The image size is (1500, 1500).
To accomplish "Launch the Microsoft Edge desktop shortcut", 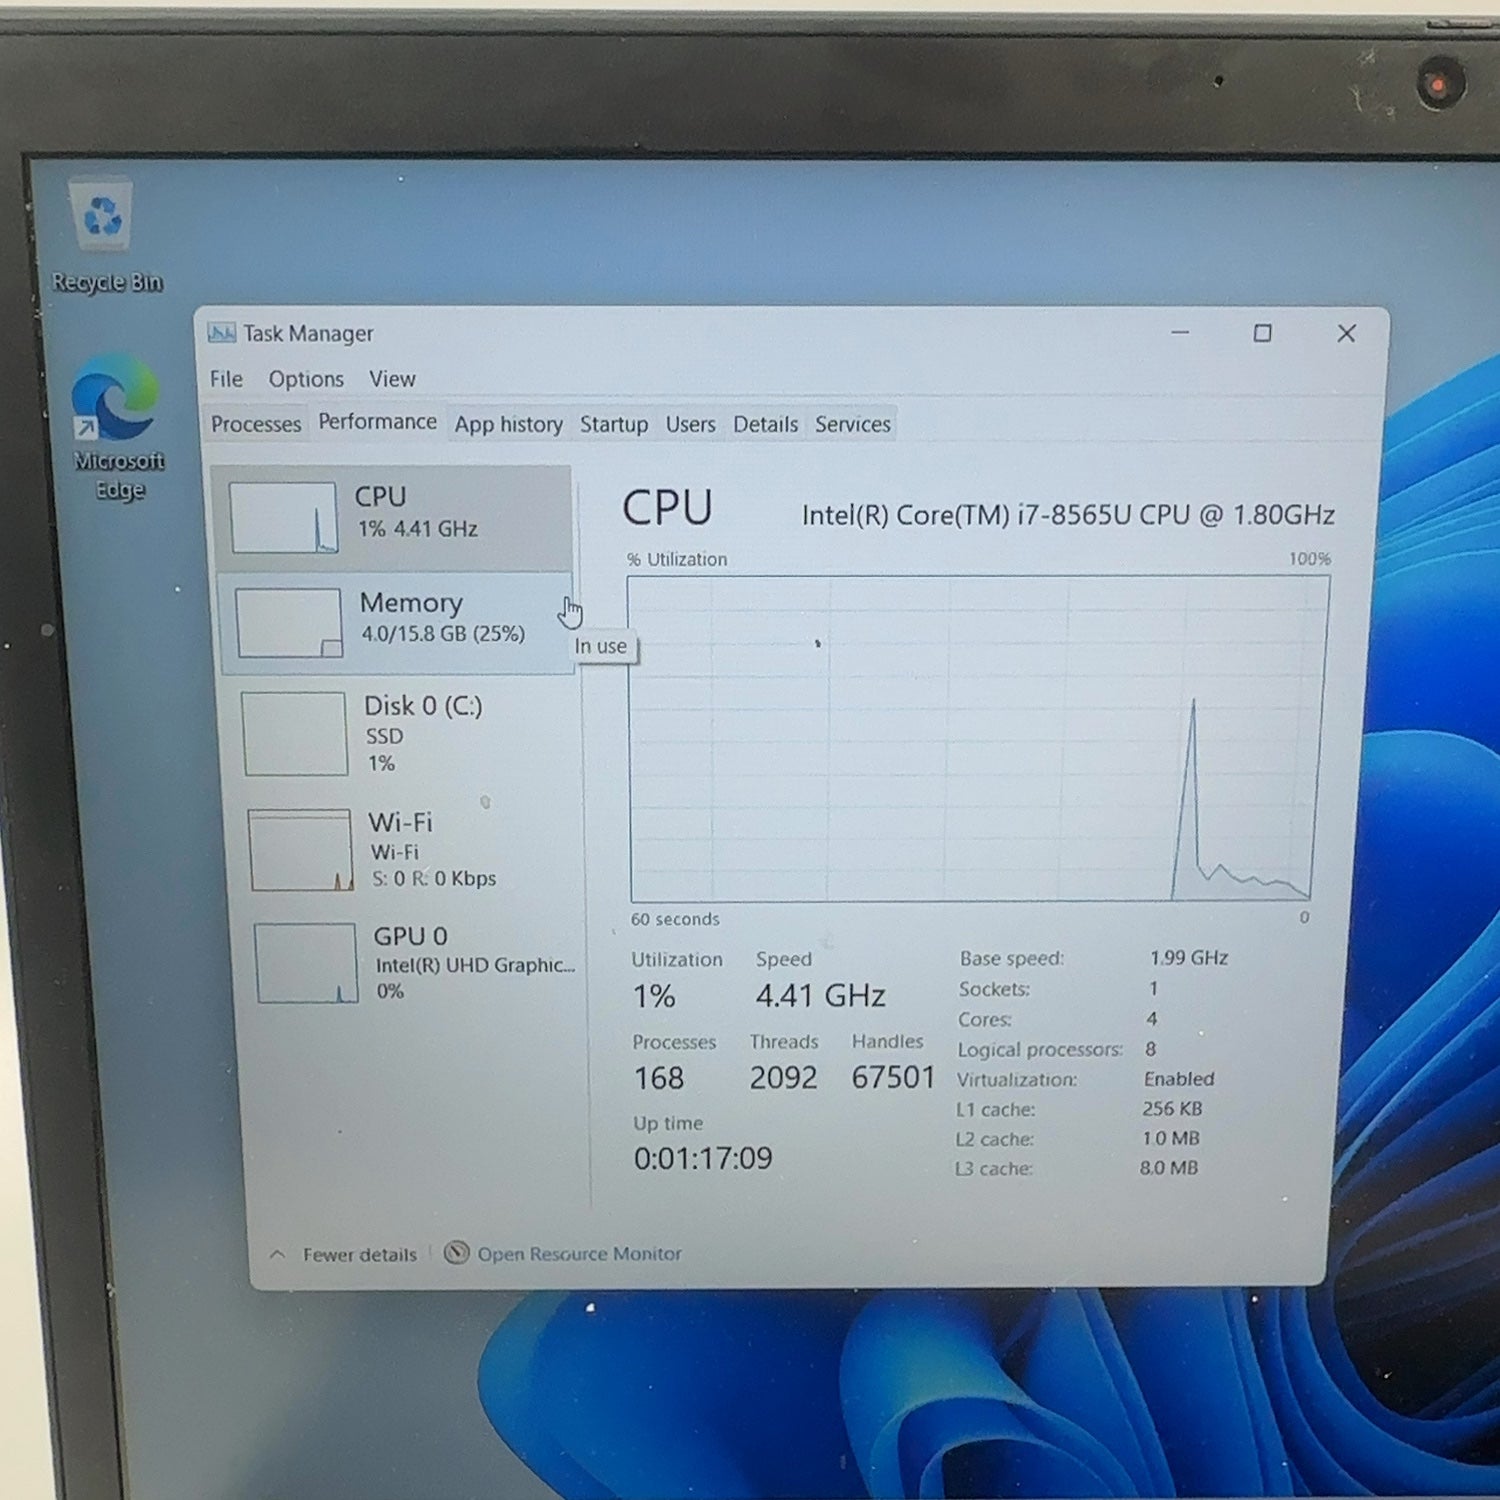I will pos(118,428).
